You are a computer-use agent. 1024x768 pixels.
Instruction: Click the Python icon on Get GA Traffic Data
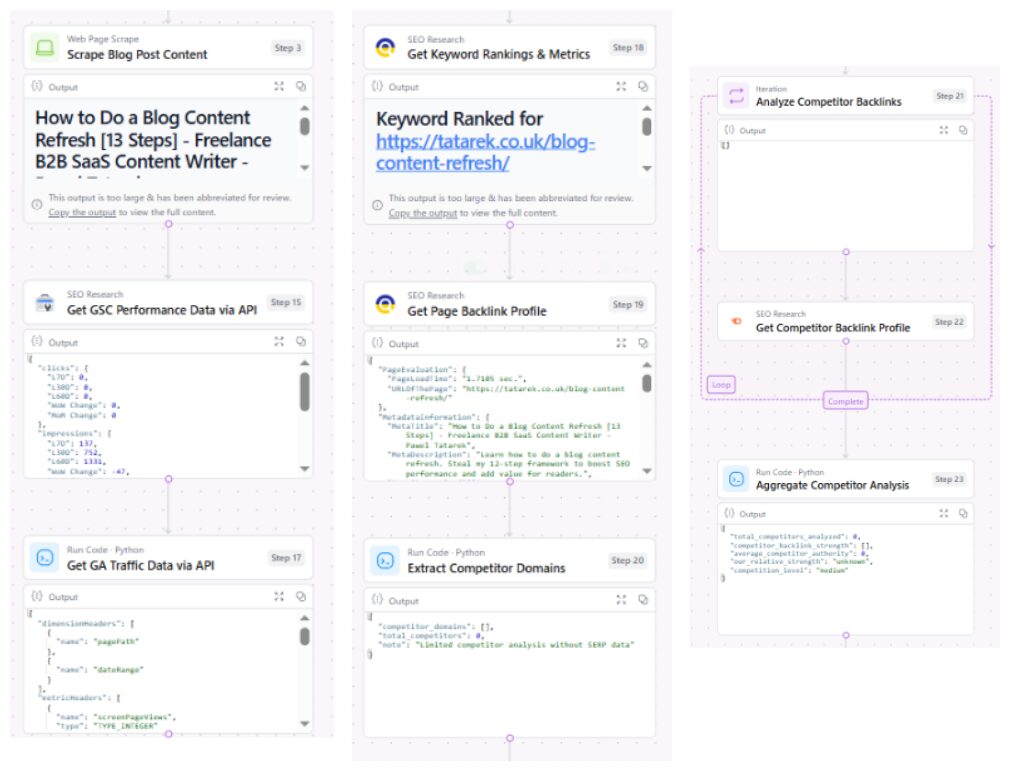pyautogui.click(x=44, y=558)
